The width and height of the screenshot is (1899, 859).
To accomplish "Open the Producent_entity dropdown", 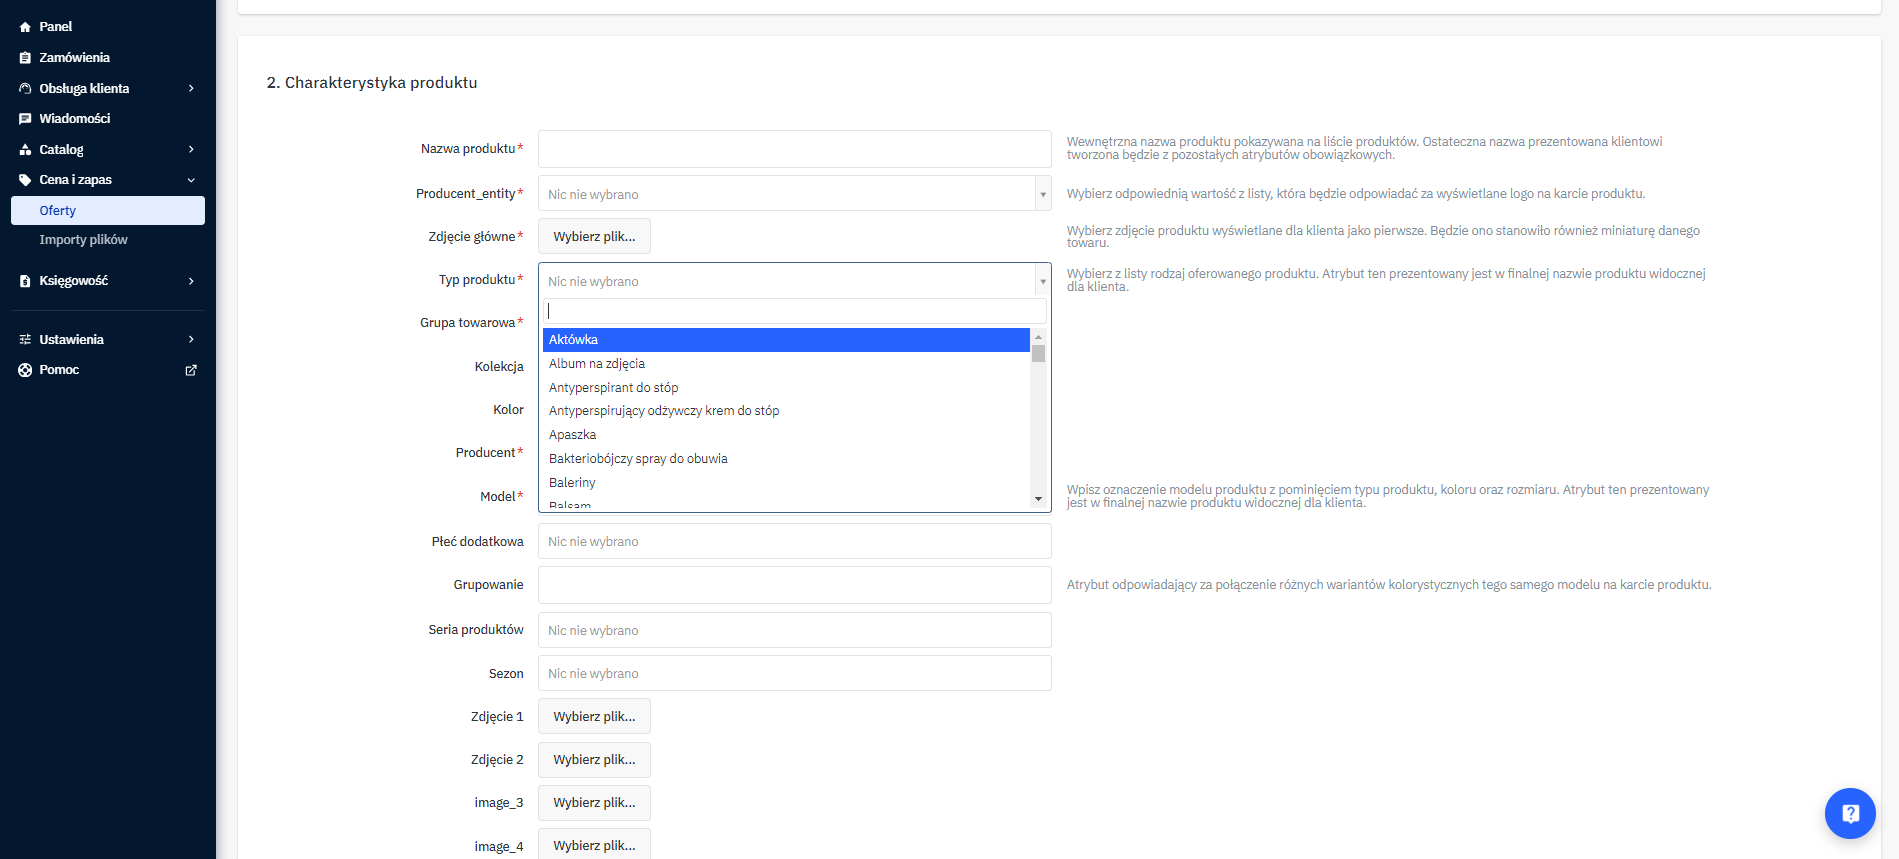I will [794, 194].
